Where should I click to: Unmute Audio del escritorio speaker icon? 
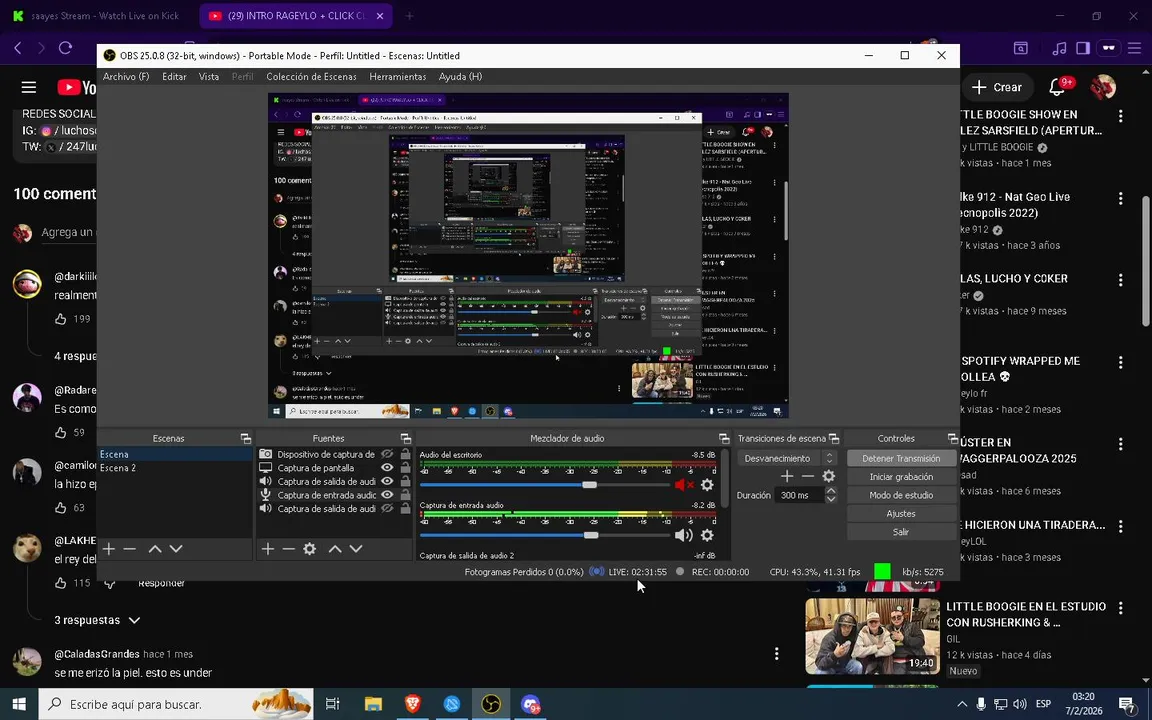[x=684, y=485]
